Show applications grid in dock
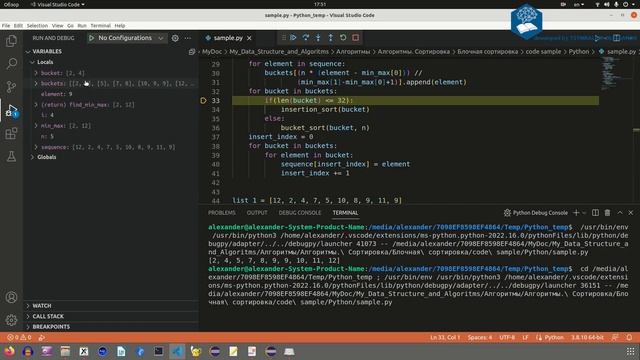Viewport: 640px width, 360px height. (x=630, y=351)
